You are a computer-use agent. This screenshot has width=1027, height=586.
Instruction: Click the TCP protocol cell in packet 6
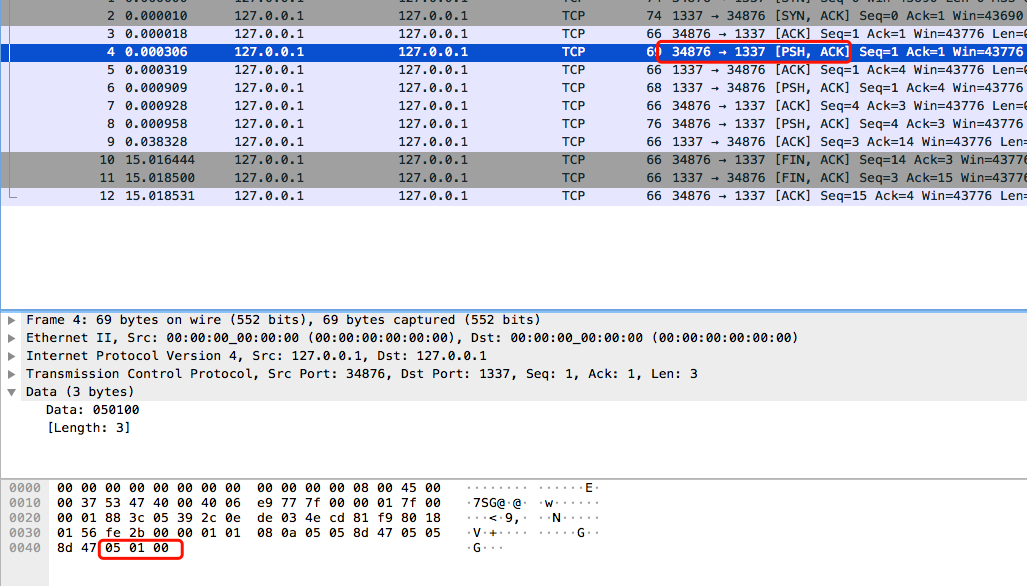point(573,88)
